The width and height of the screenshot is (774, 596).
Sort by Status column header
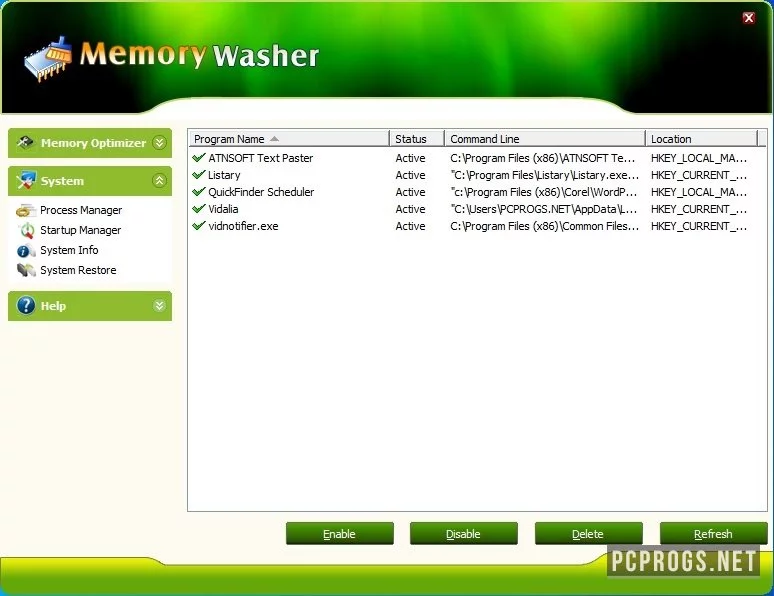click(417, 139)
